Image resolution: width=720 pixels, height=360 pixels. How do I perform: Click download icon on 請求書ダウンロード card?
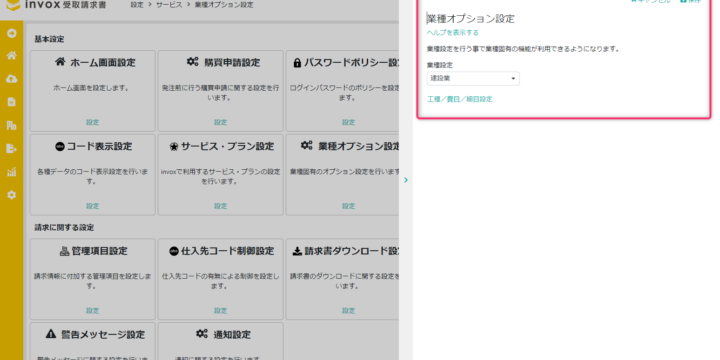pyautogui.click(x=297, y=251)
